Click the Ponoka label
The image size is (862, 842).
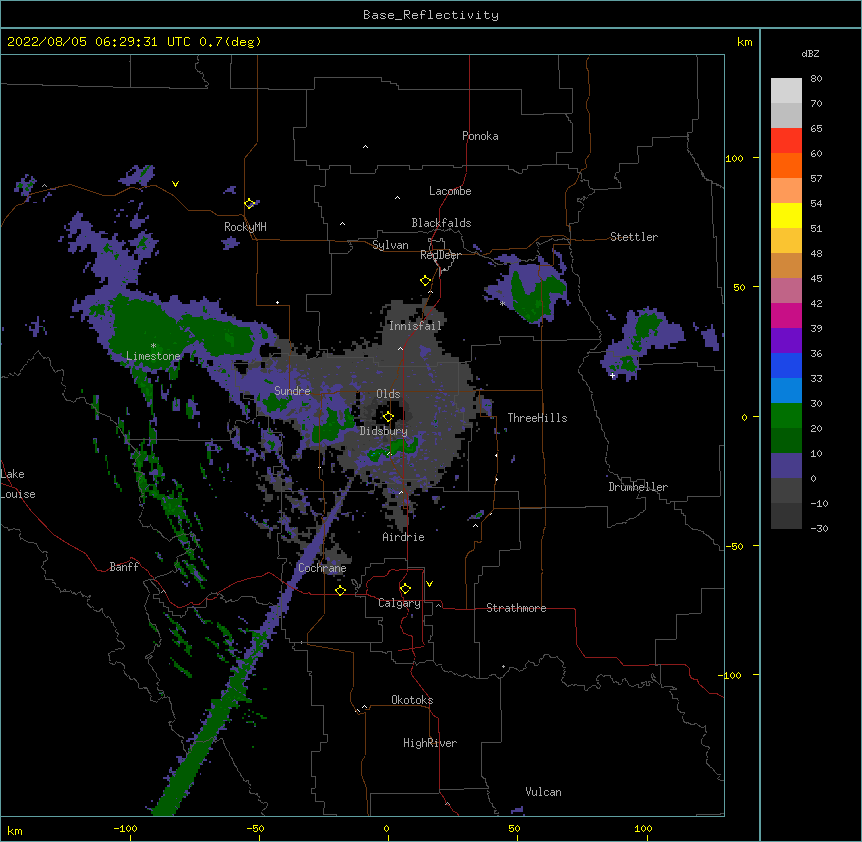[480, 136]
